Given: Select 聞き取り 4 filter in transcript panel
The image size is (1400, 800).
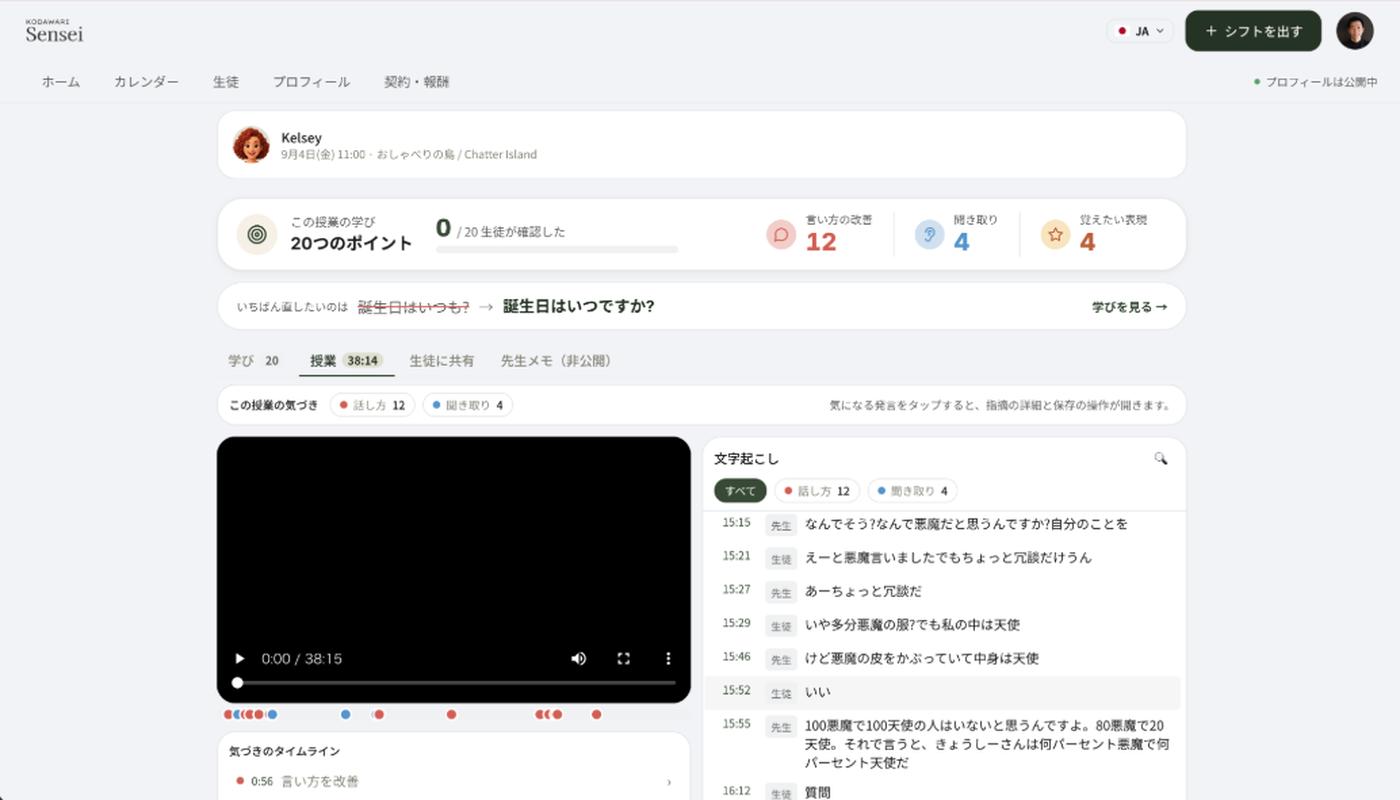Looking at the screenshot, I should point(912,491).
